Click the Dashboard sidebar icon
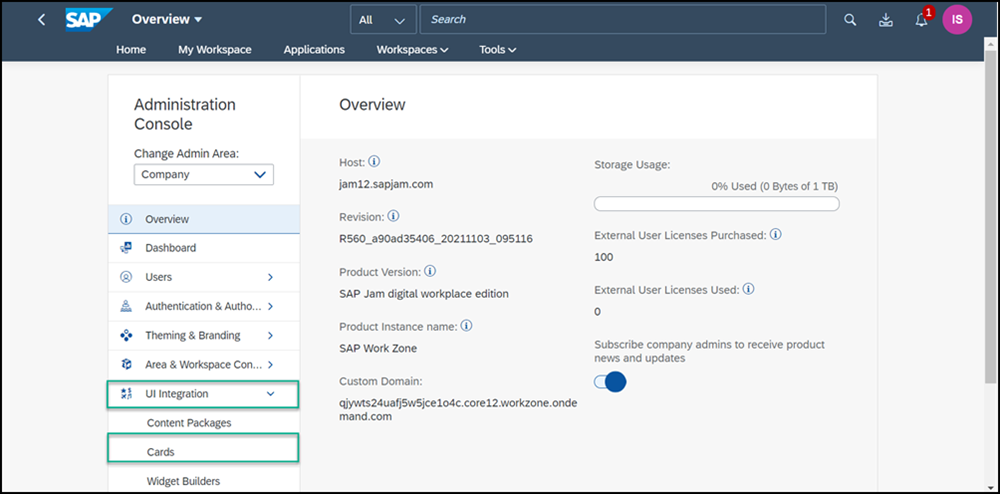 pyautogui.click(x=126, y=248)
